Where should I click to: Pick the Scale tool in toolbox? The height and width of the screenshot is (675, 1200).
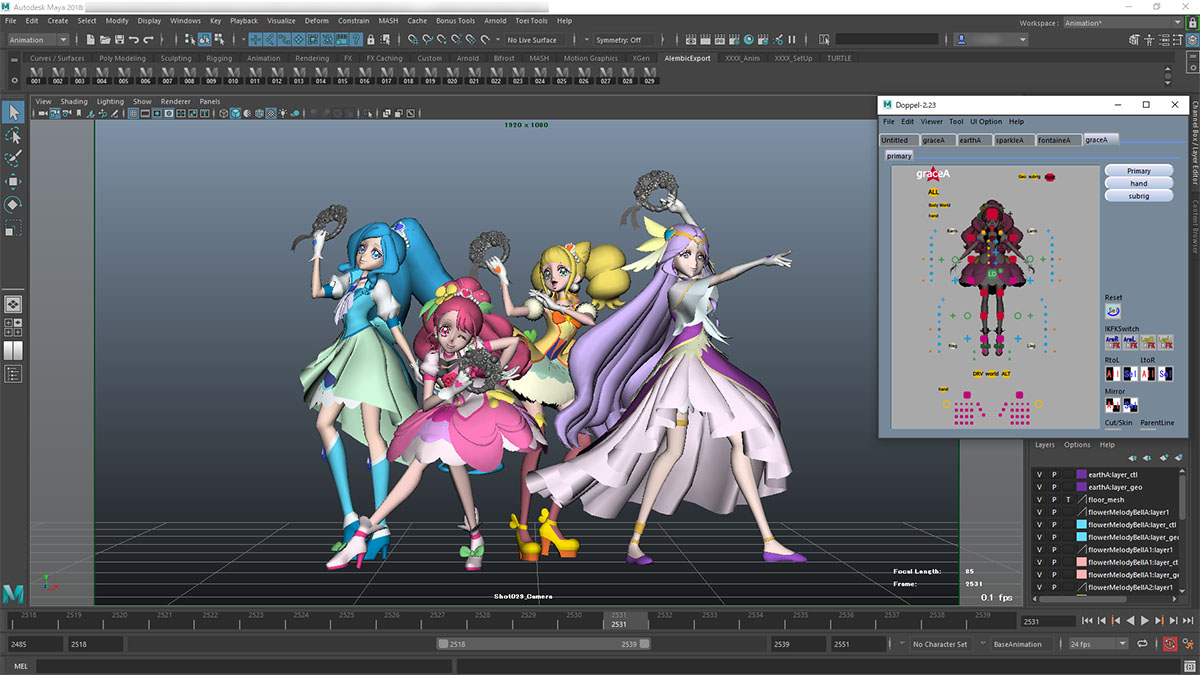pos(13,229)
